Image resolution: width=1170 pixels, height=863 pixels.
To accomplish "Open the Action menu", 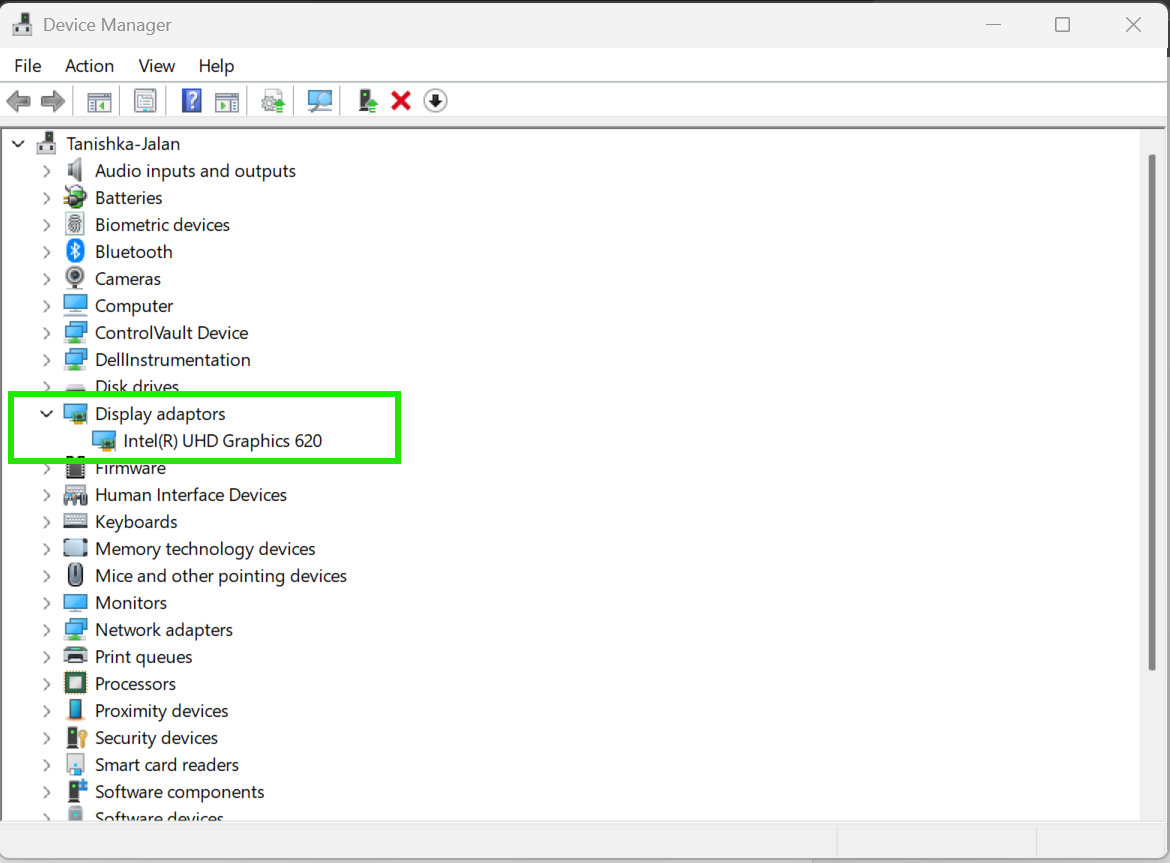I will [x=90, y=66].
